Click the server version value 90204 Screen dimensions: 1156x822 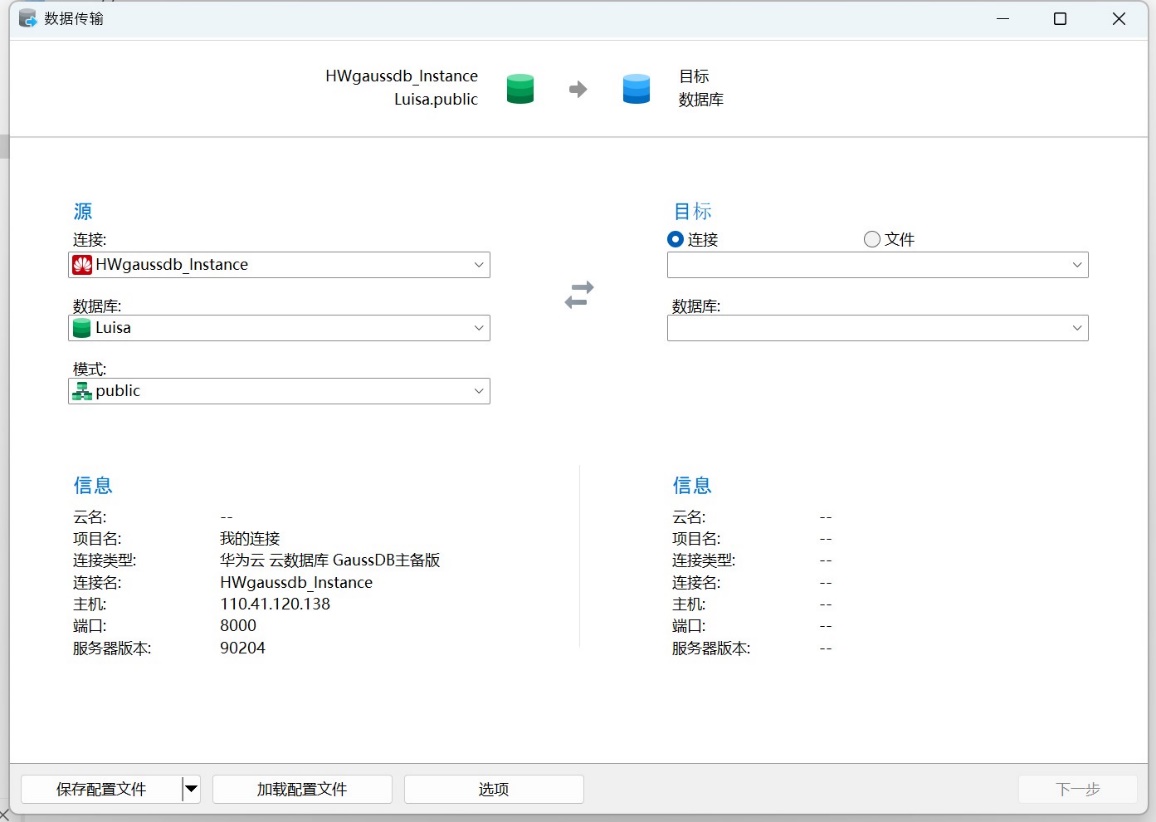(x=243, y=647)
